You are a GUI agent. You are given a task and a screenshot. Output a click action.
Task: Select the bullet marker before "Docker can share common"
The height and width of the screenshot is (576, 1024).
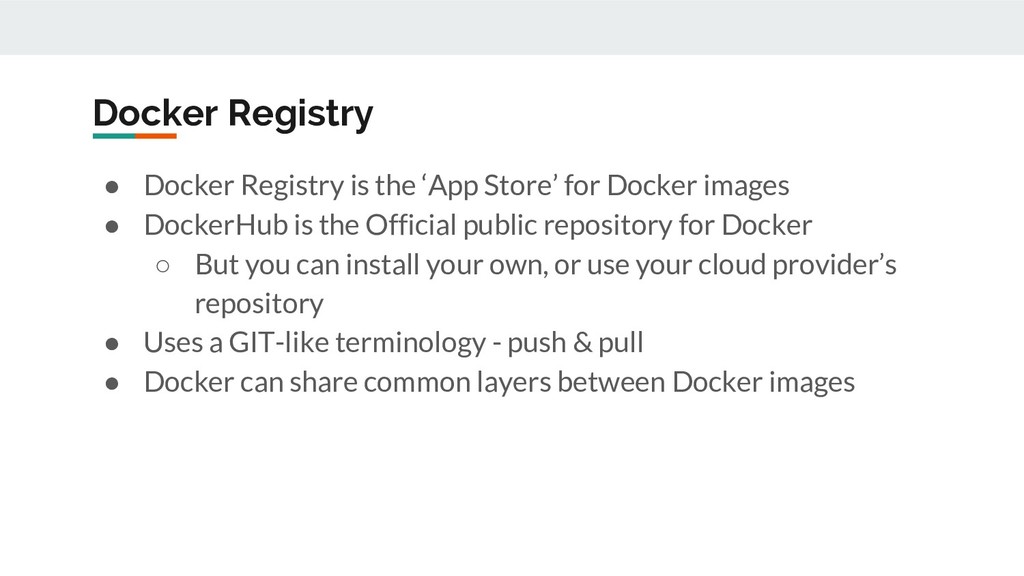112,383
